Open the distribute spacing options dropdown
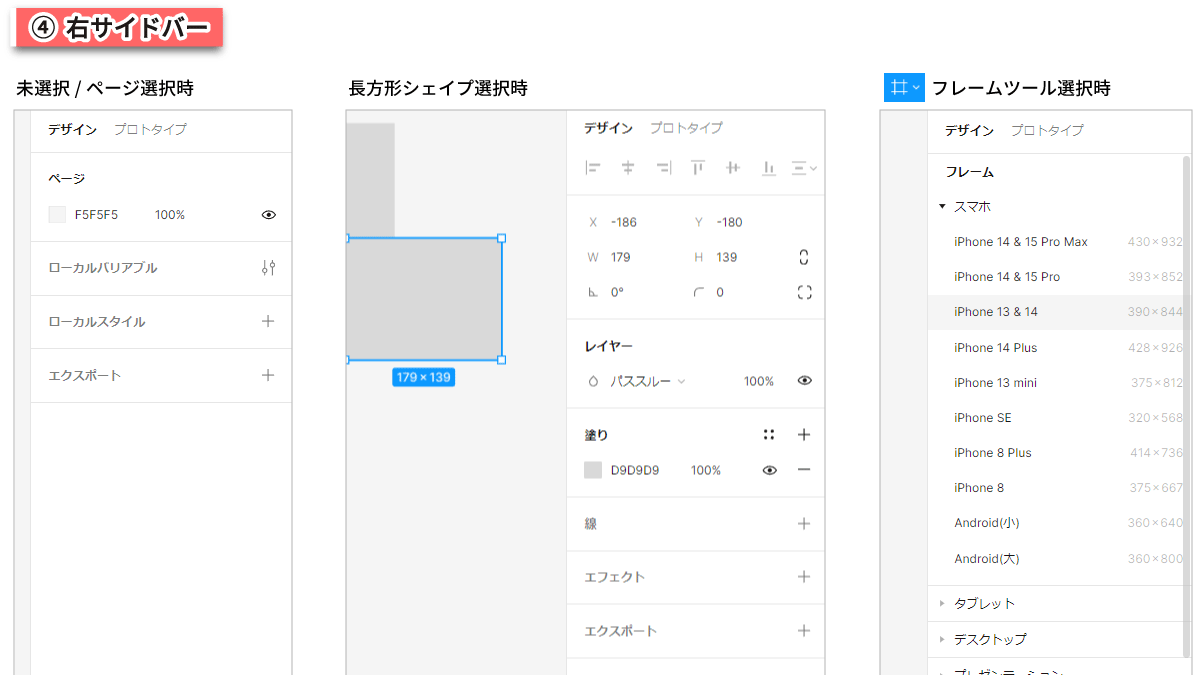Screen dimensions: 1200x675 [804, 168]
